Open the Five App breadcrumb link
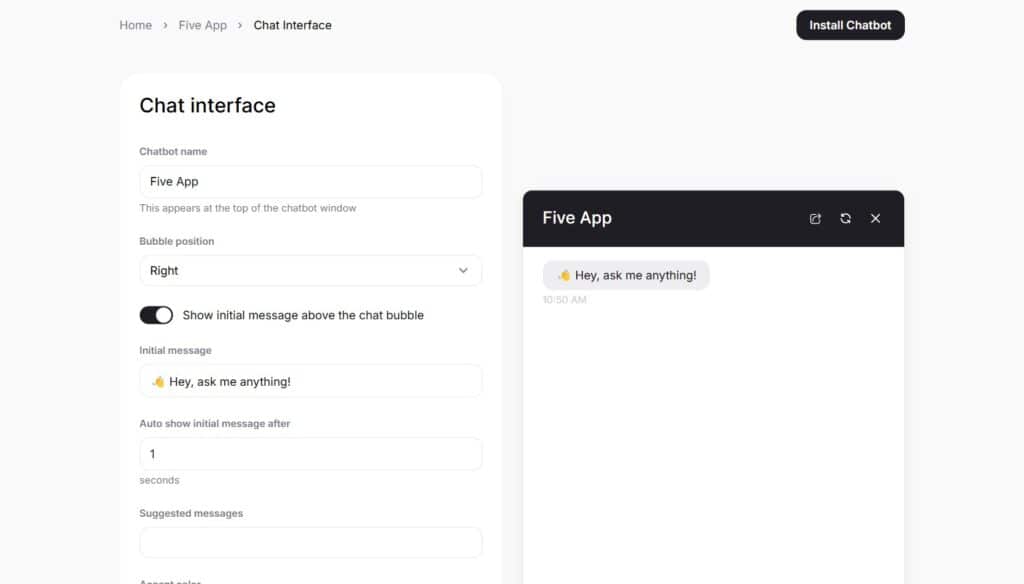 203,25
